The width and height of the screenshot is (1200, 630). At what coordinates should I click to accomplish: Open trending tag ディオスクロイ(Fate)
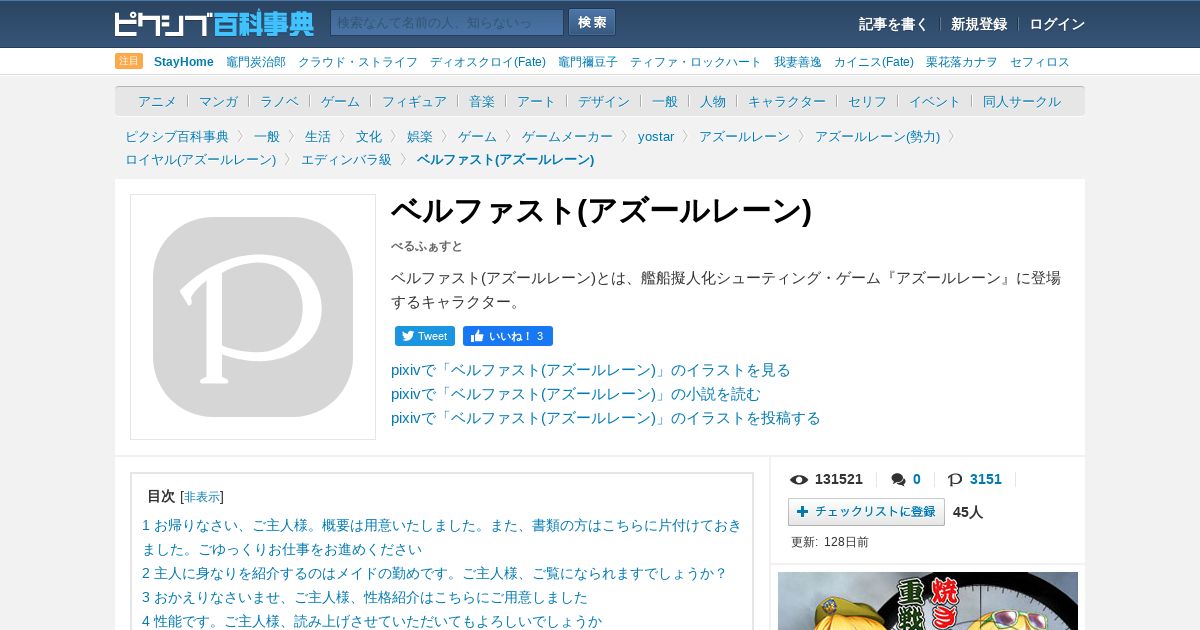coord(488,62)
